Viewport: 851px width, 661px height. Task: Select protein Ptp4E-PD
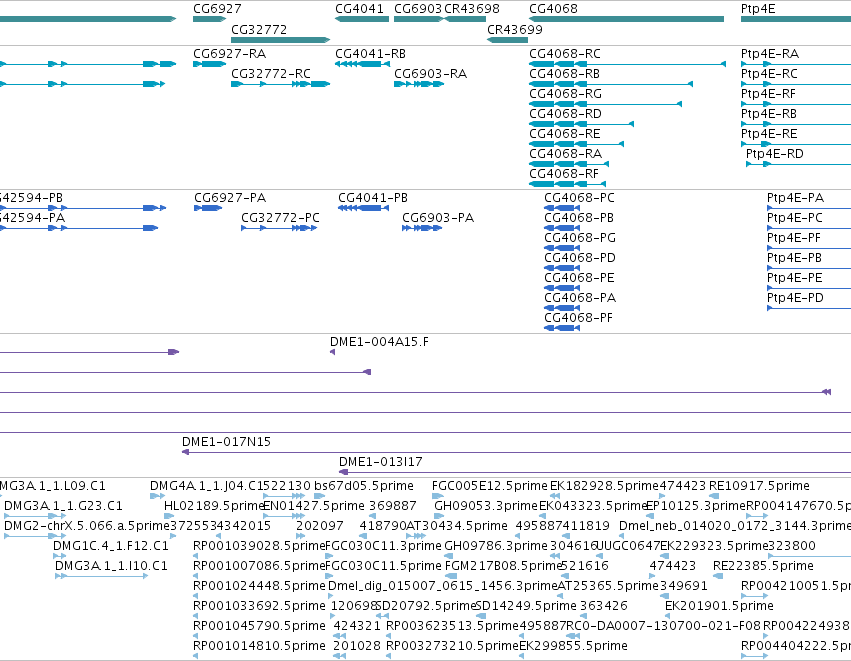click(809, 308)
